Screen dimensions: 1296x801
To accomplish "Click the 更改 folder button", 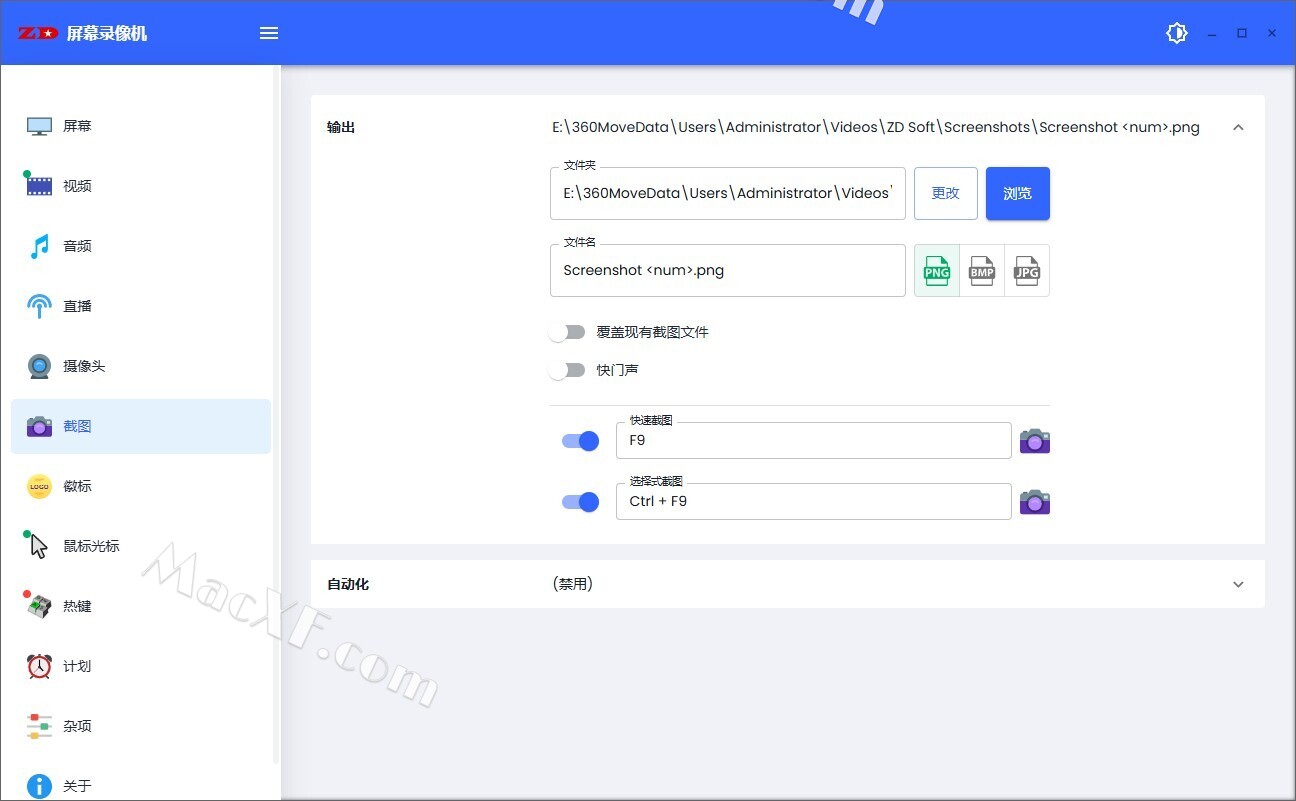I will [x=945, y=193].
